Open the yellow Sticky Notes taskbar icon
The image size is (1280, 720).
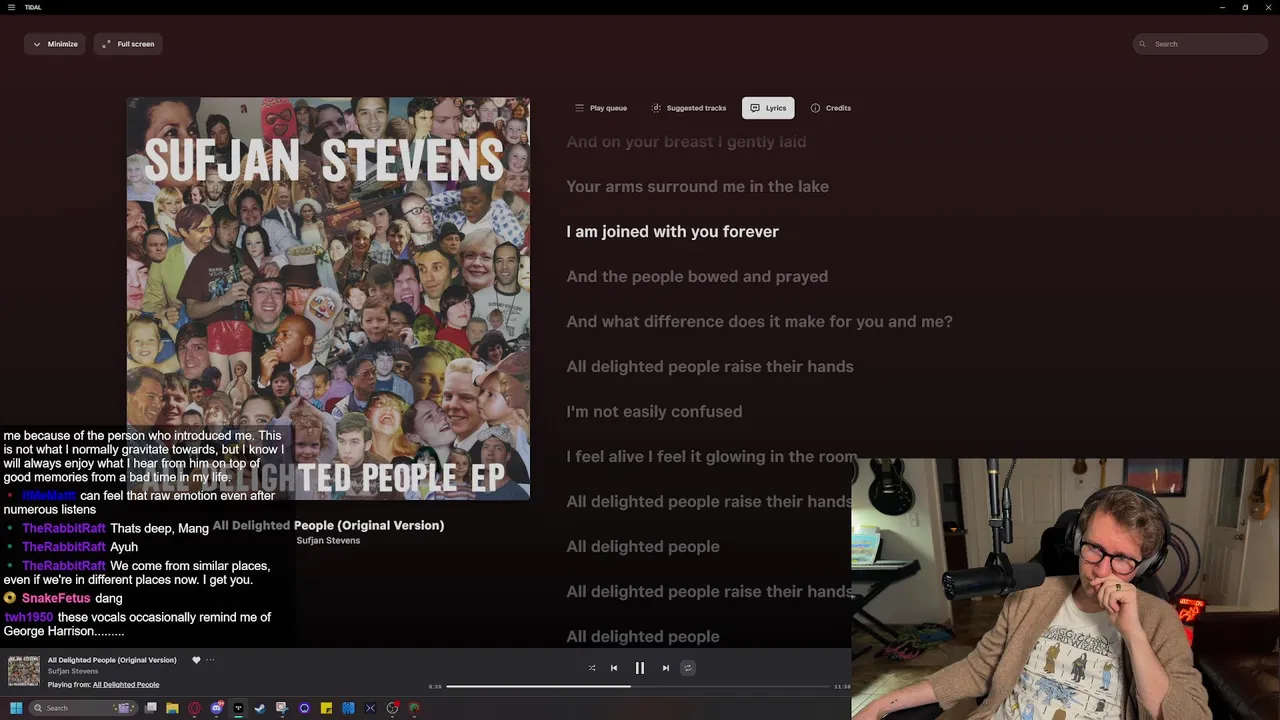[x=326, y=708]
